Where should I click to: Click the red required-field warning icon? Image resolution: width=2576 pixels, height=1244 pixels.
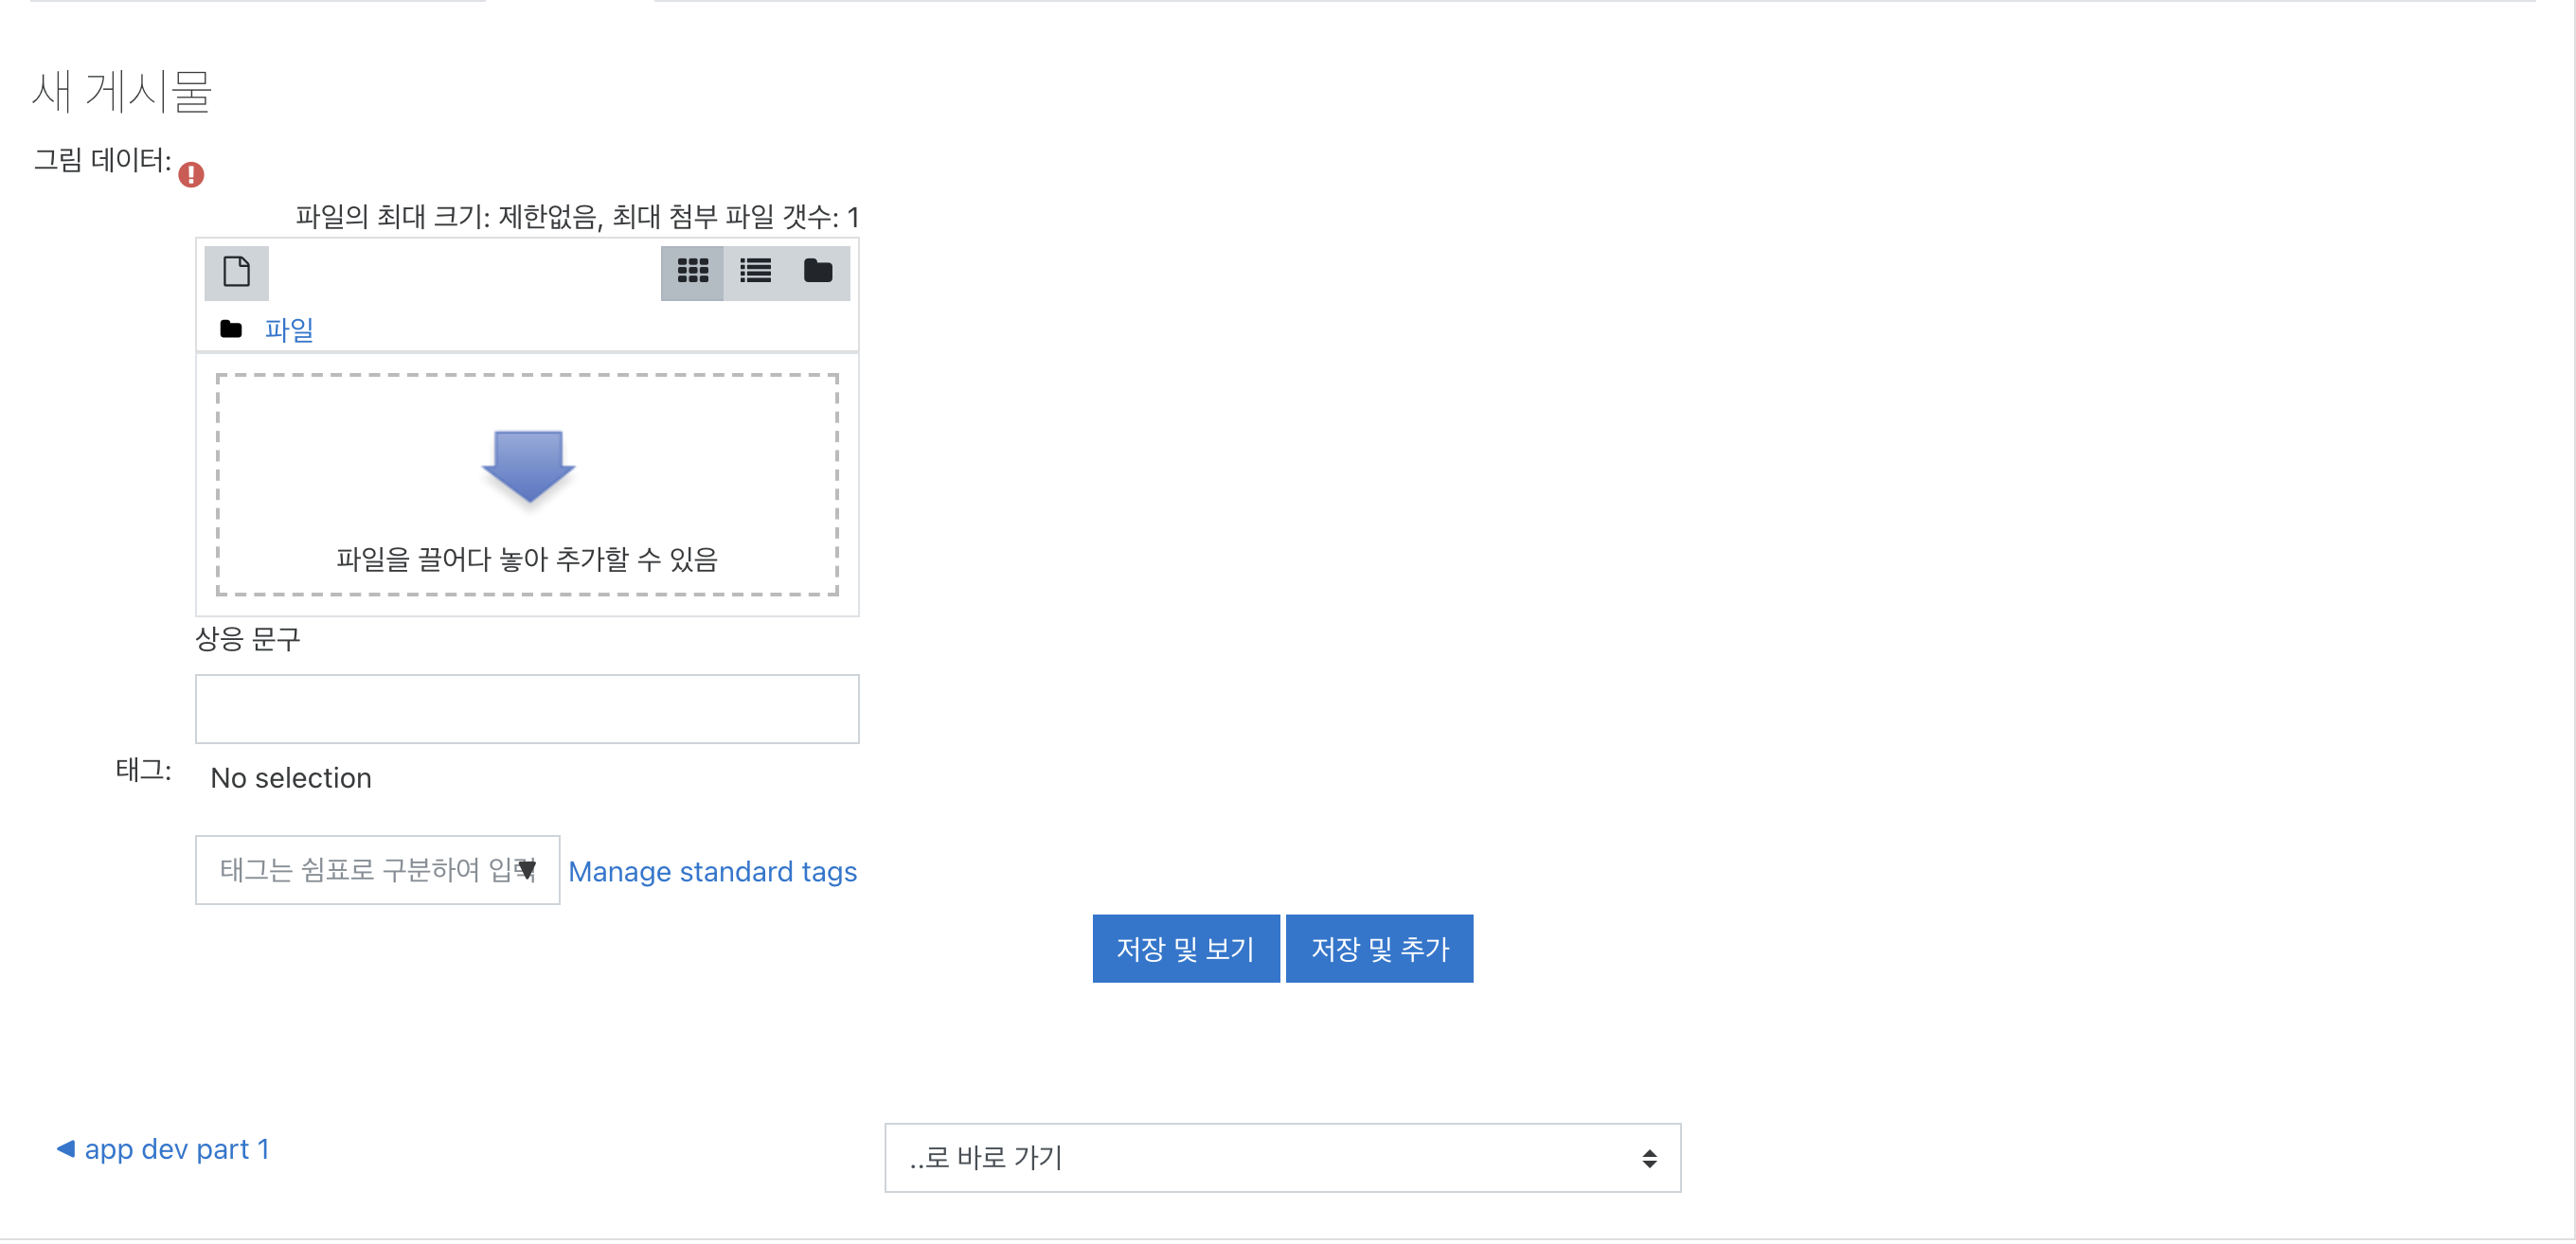[191, 175]
